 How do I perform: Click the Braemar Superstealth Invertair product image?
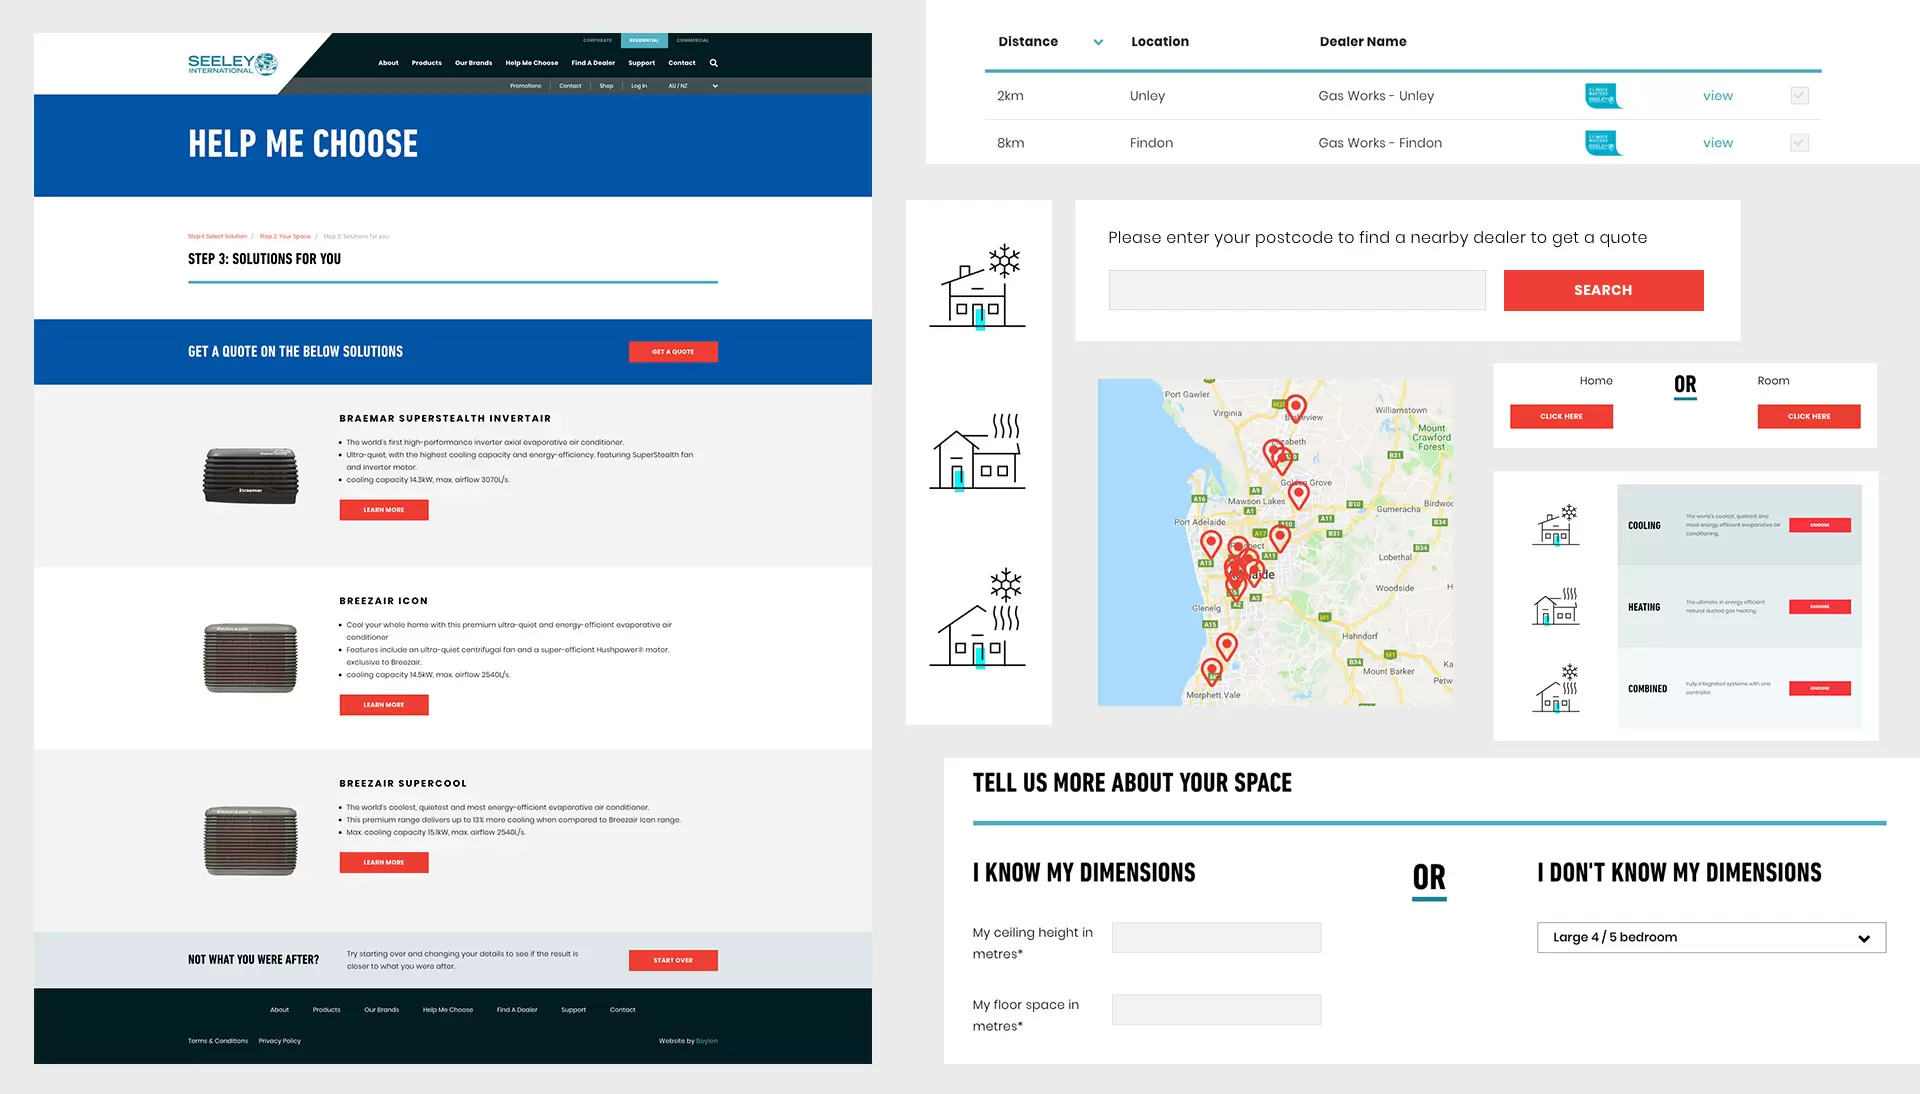250,475
